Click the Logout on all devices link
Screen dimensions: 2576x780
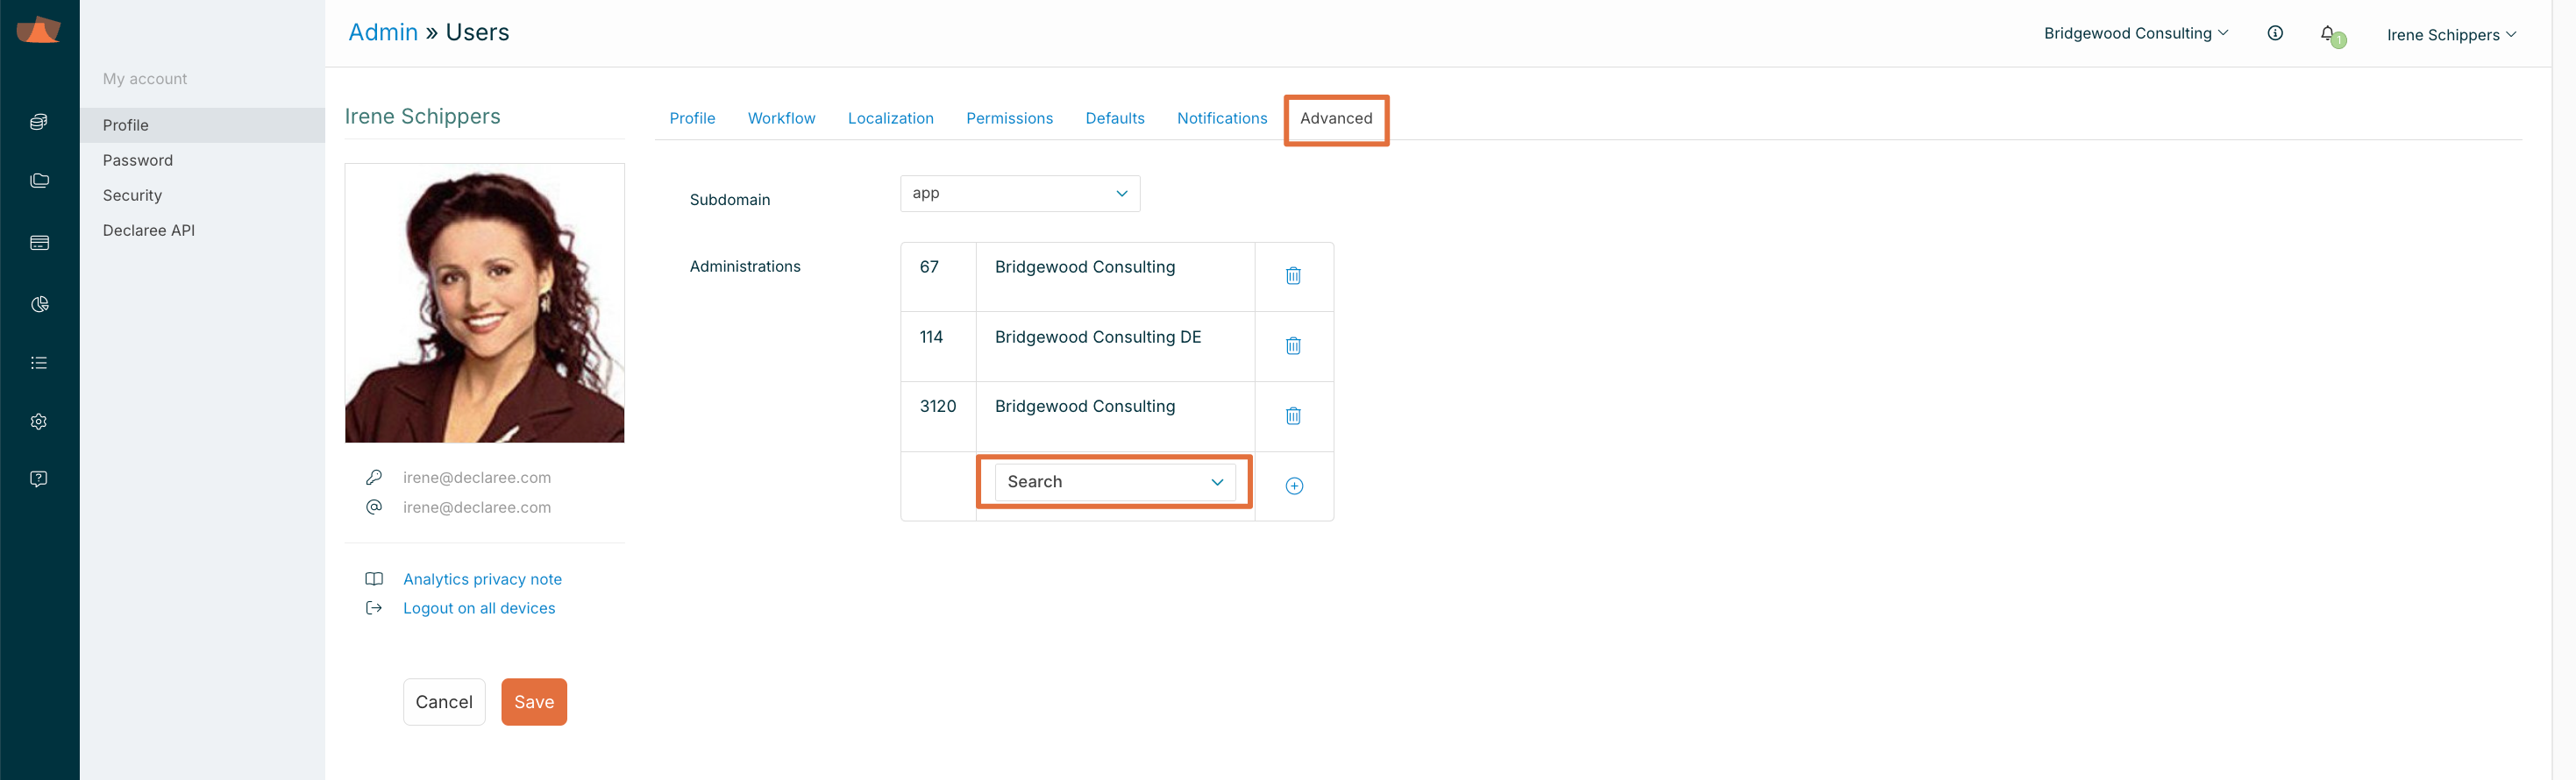point(478,608)
